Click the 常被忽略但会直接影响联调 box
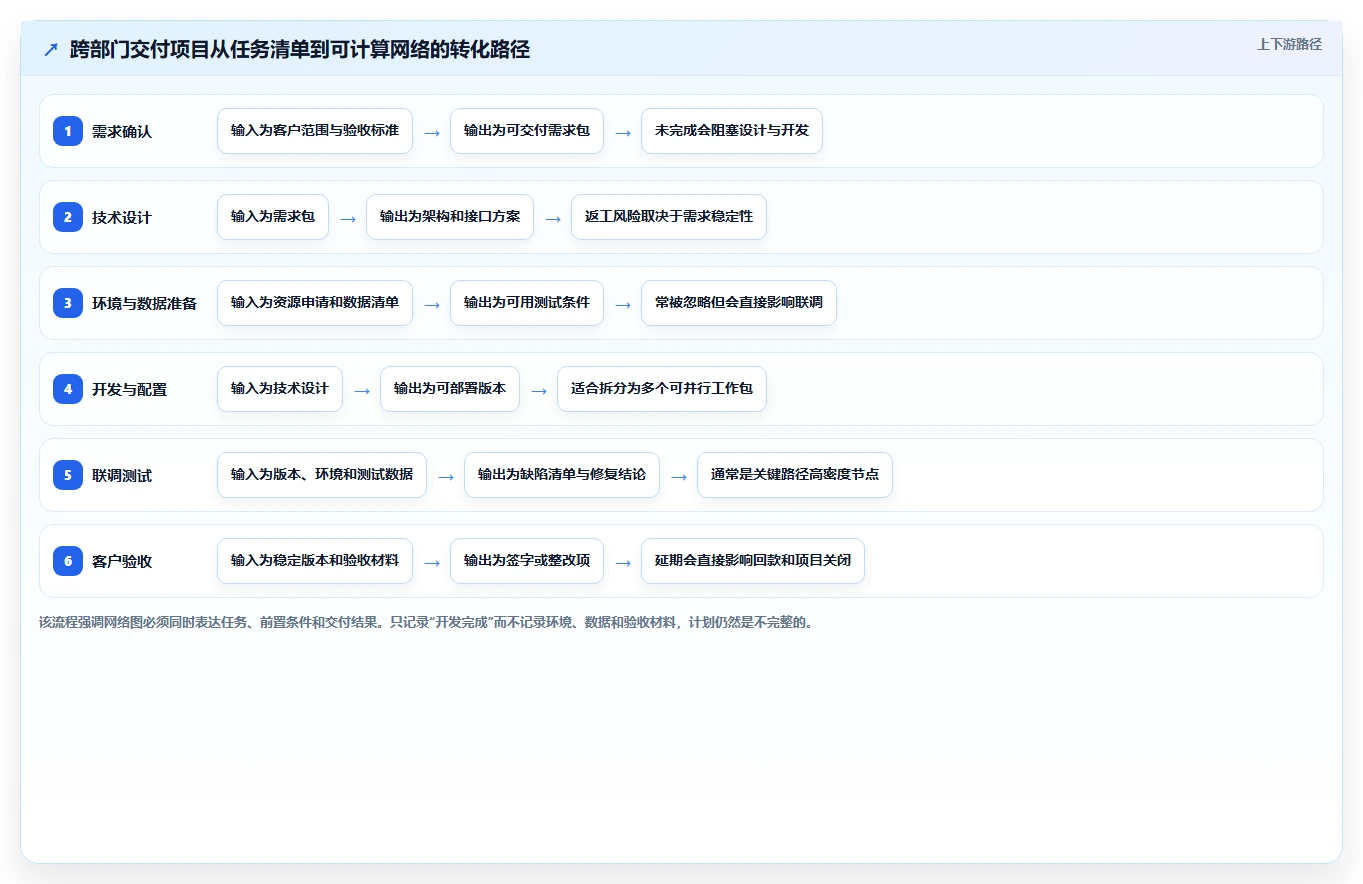Image resolution: width=1363 pixels, height=884 pixels. (739, 303)
